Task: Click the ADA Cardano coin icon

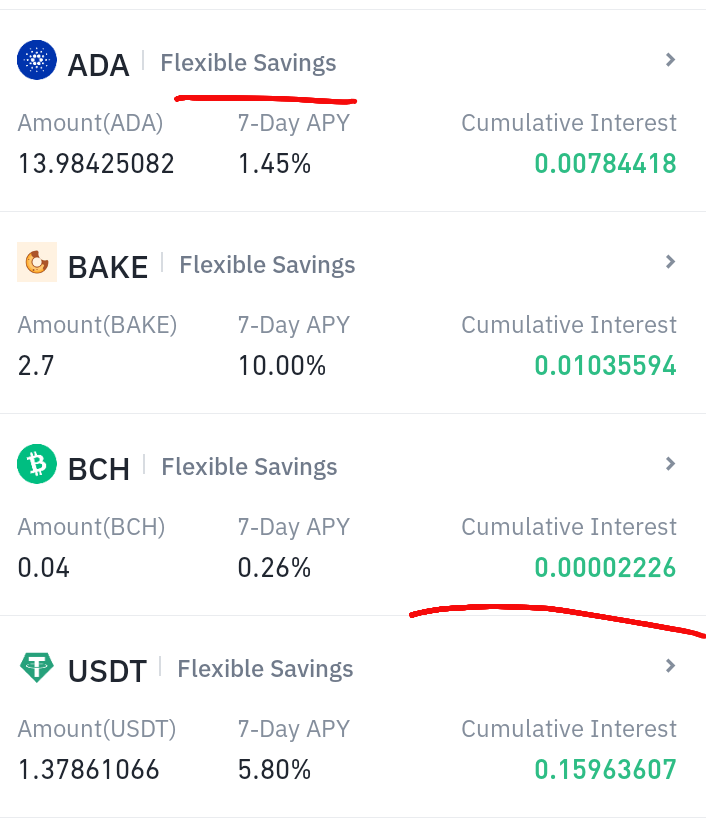Action: pos(37,60)
